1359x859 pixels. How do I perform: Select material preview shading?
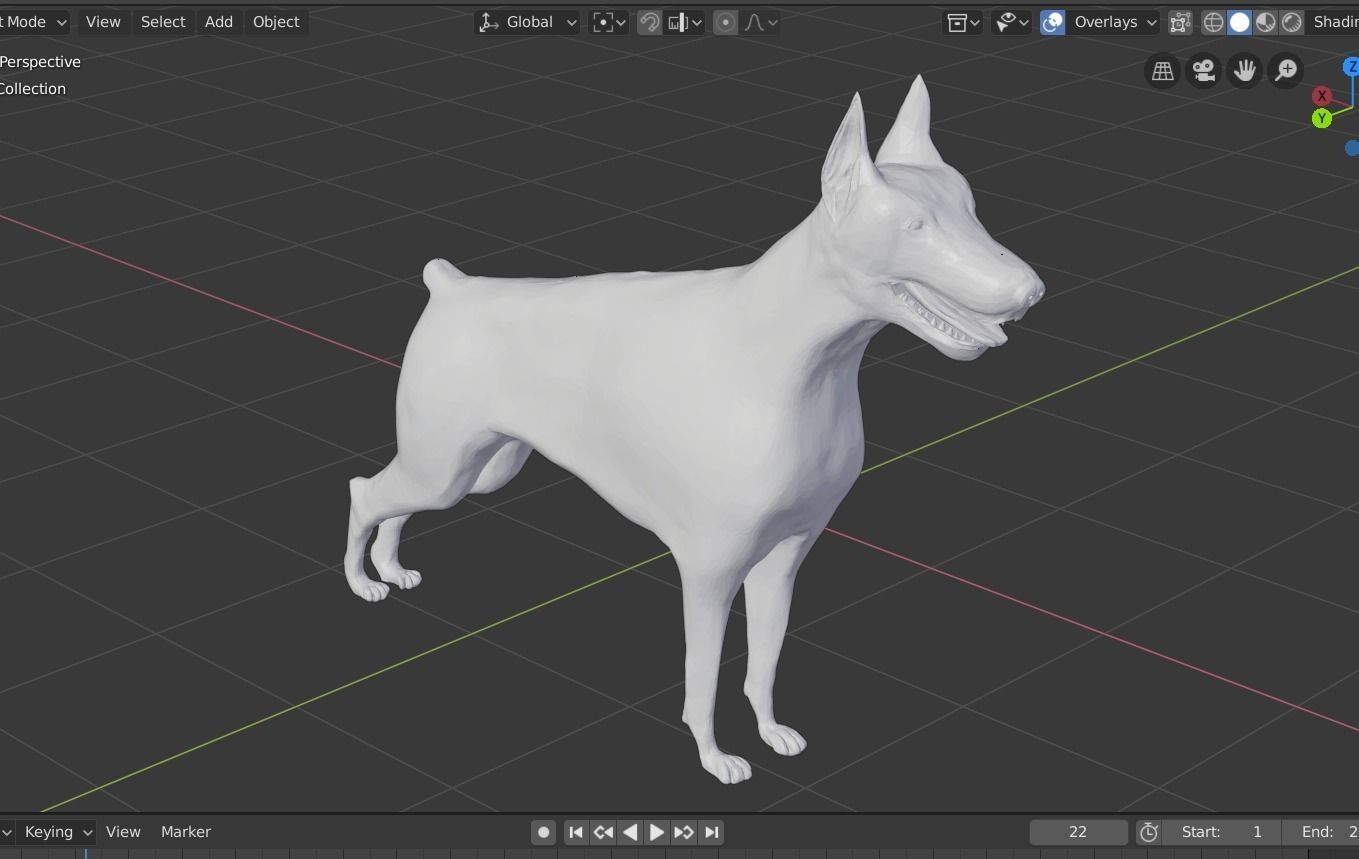tap(1265, 22)
